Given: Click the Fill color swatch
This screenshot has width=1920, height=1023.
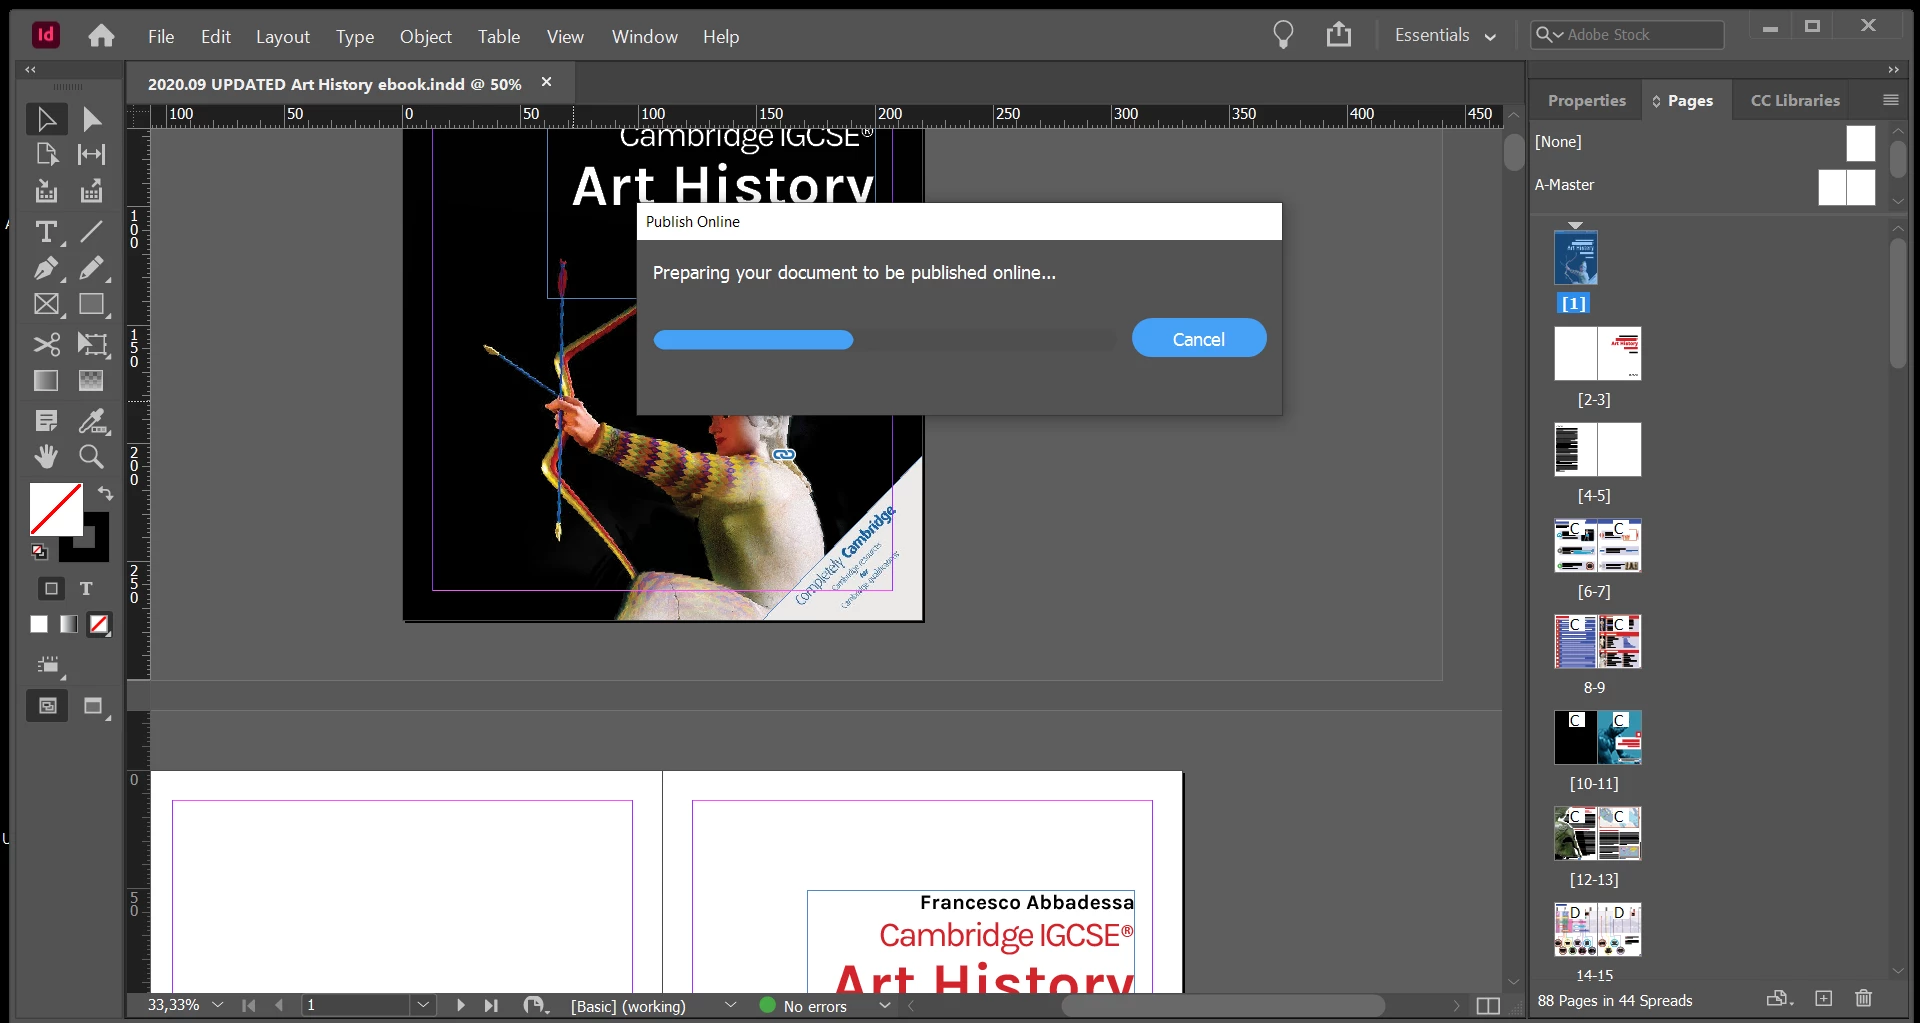Looking at the screenshot, I should (x=56, y=509).
